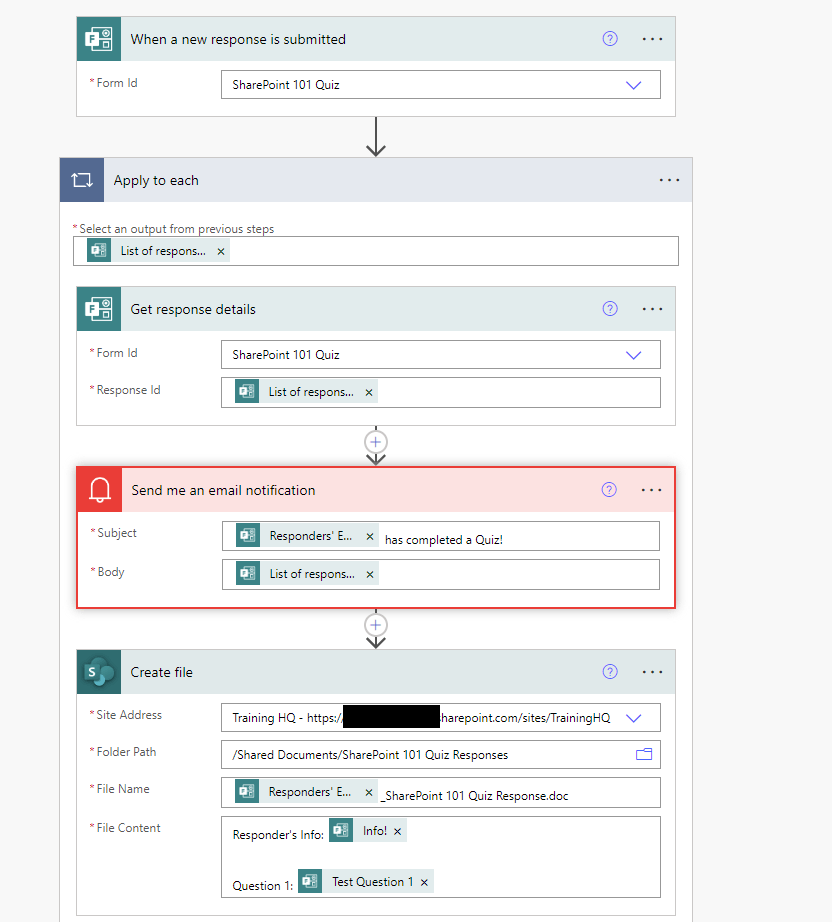Image resolution: width=832 pixels, height=922 pixels.
Task: Click the Forms icon on Get response details
Action: click(99, 309)
